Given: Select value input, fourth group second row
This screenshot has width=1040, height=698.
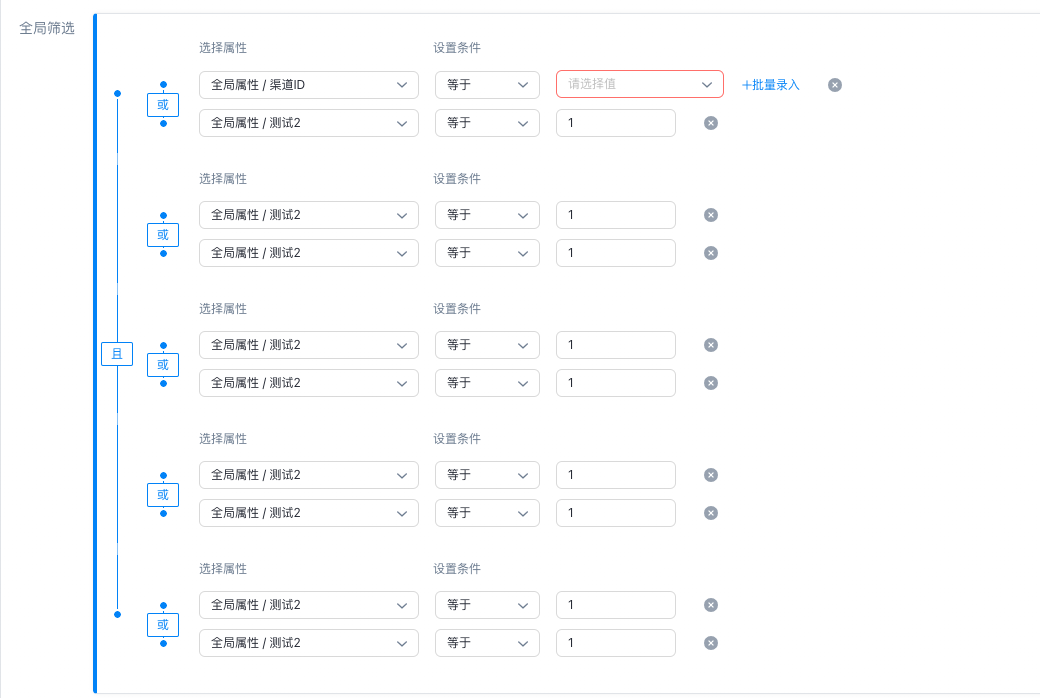Looking at the screenshot, I should pos(616,513).
